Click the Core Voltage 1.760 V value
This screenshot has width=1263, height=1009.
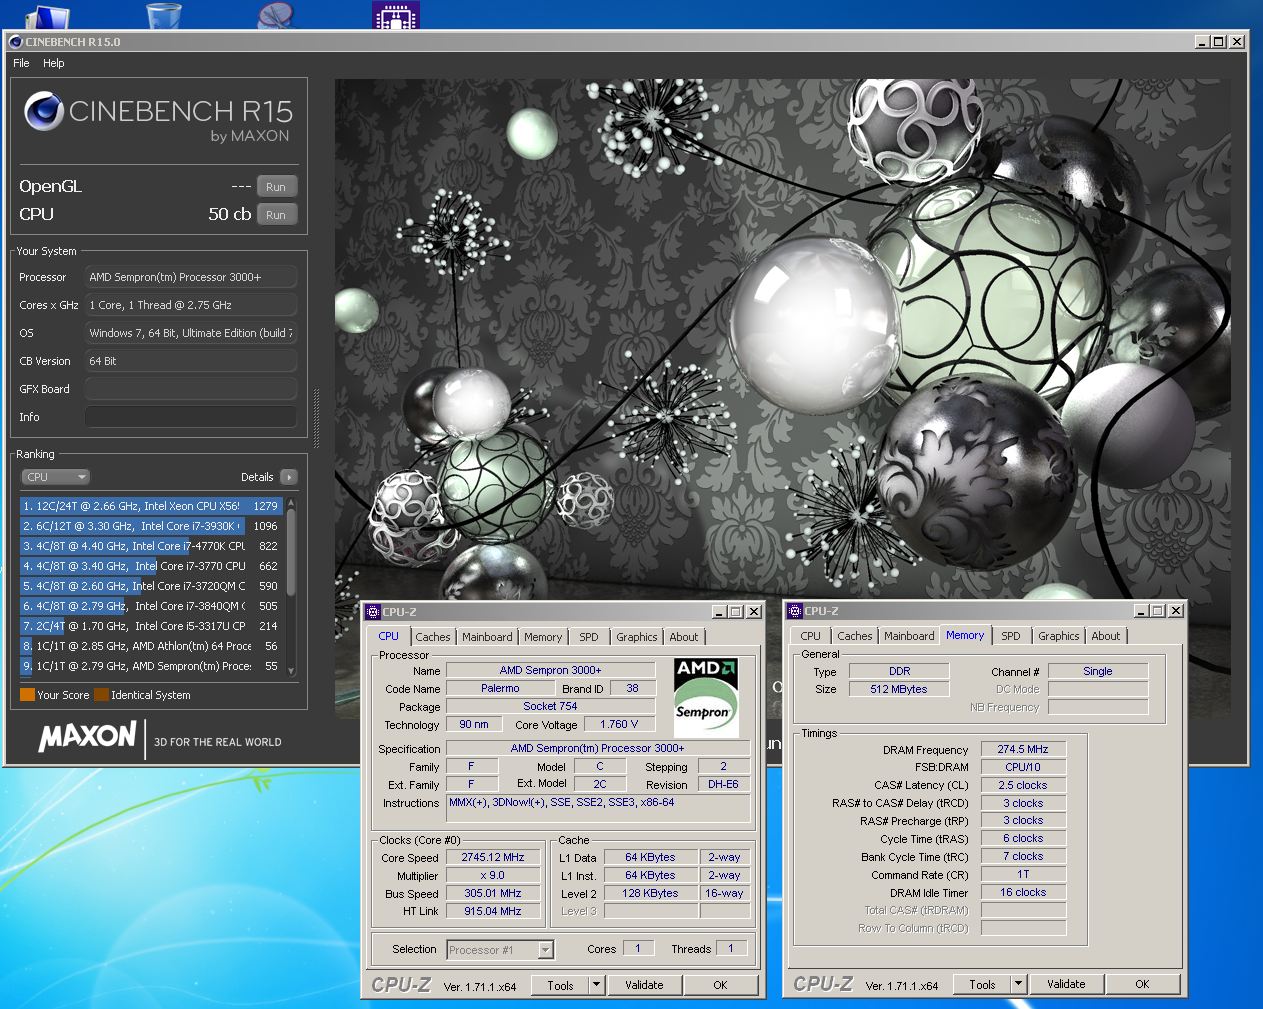point(619,724)
